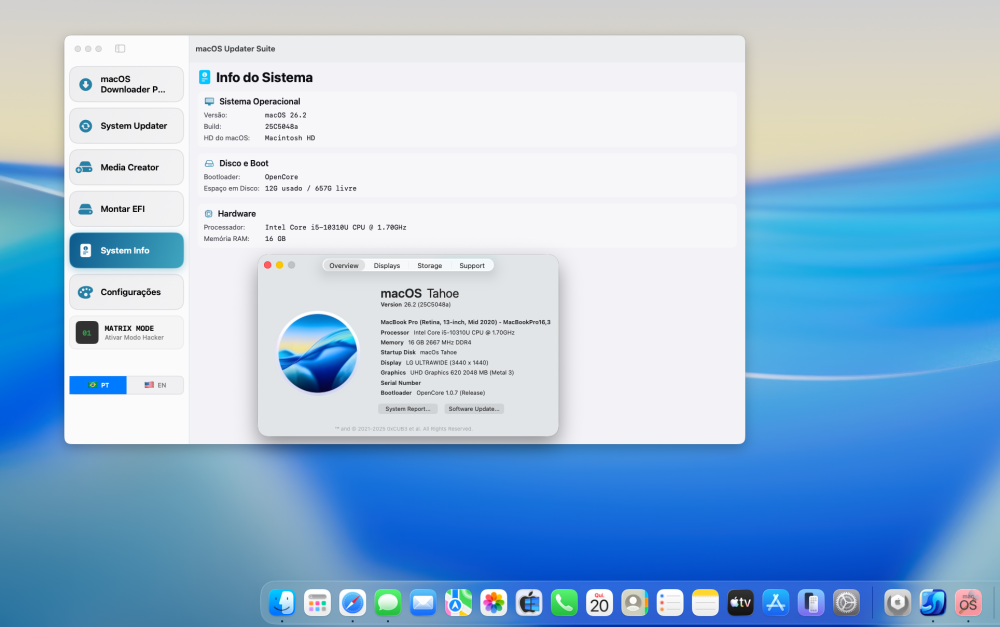The image size is (1000, 627).
Task: Activate Matrix Mode hacker toggle
Action: pyautogui.click(x=126, y=332)
